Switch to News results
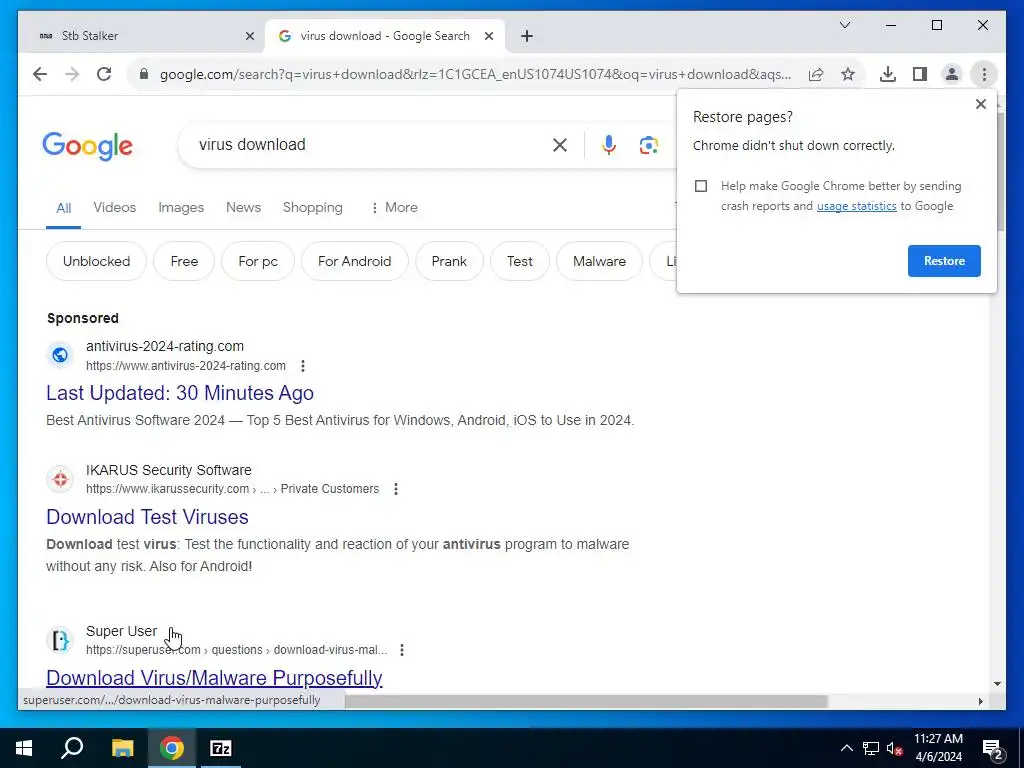Image resolution: width=1024 pixels, height=768 pixels. tap(243, 207)
